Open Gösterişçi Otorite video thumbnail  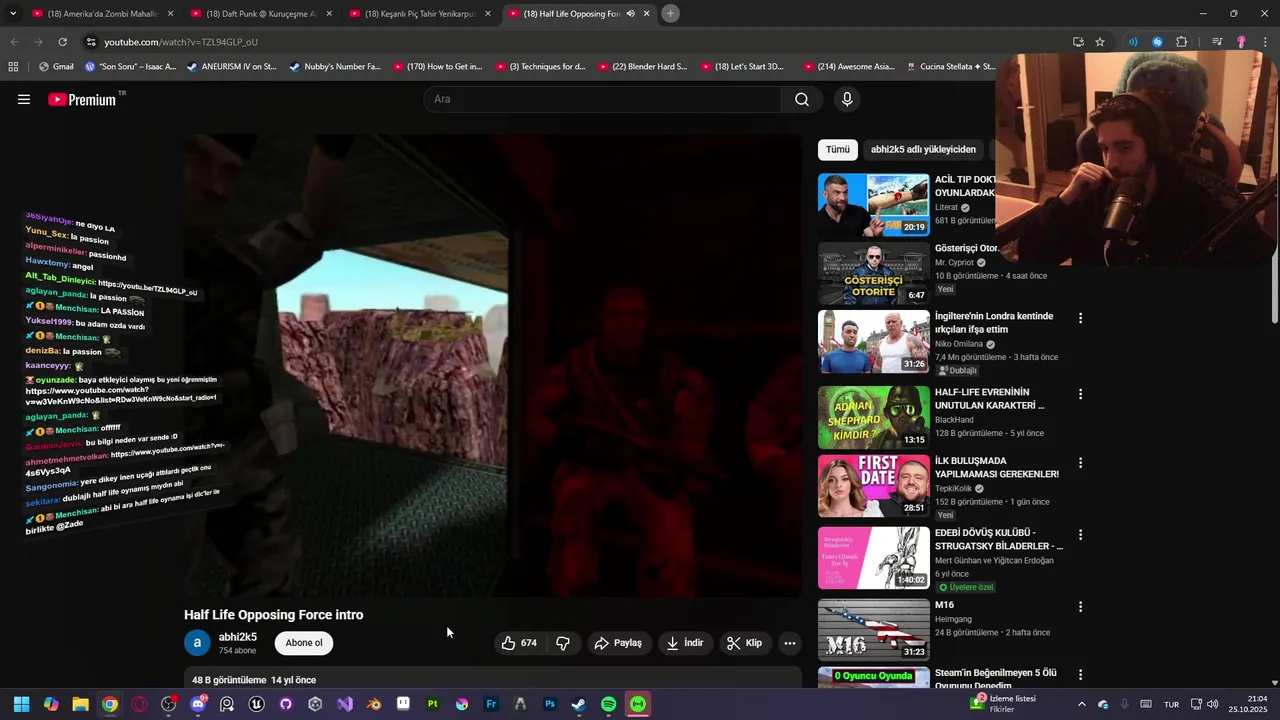tap(874, 274)
